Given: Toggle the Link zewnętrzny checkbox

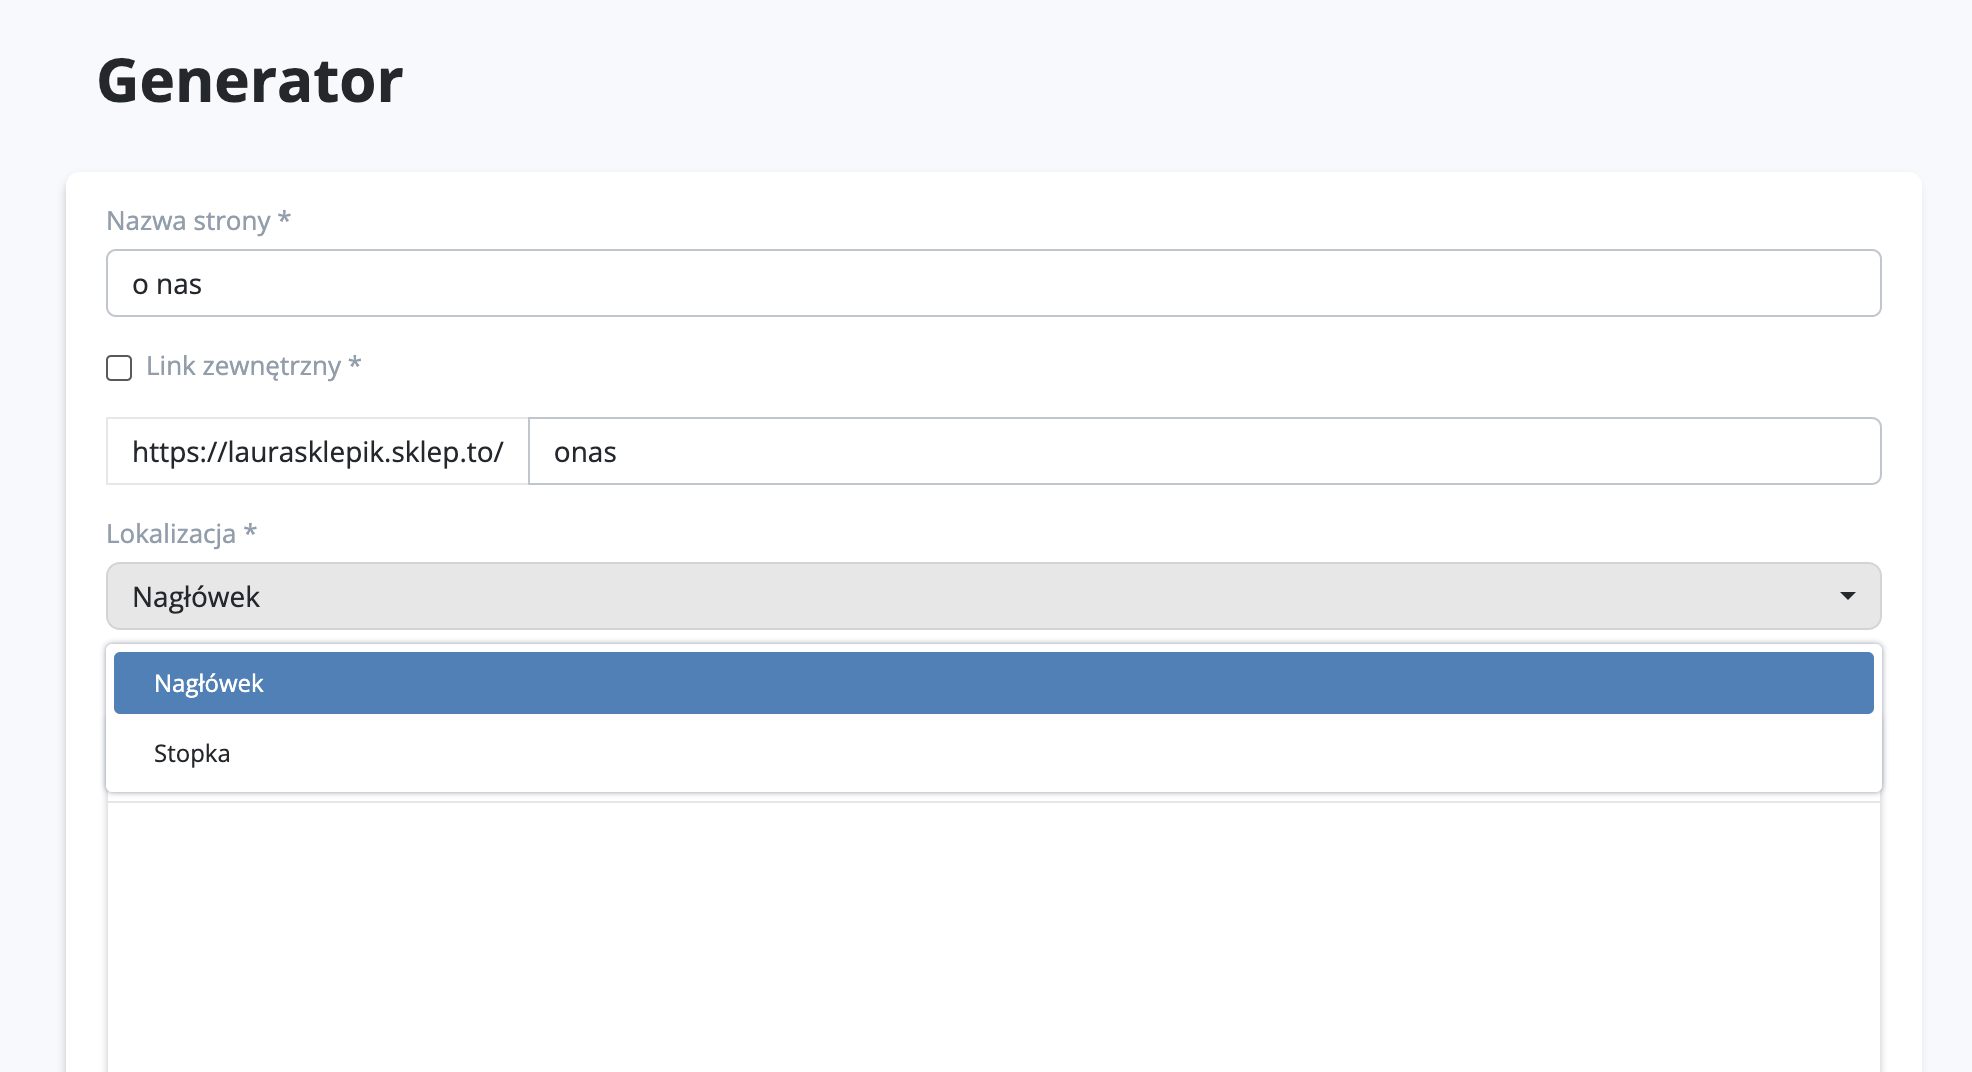Looking at the screenshot, I should pos(119,368).
